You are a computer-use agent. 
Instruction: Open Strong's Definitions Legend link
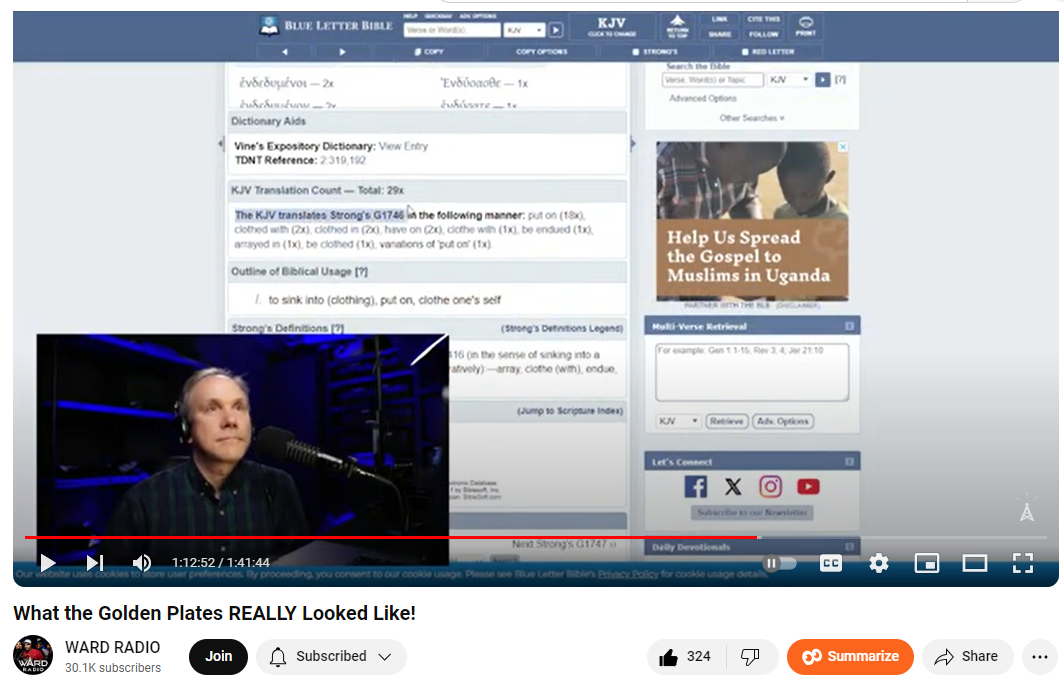tap(562, 328)
